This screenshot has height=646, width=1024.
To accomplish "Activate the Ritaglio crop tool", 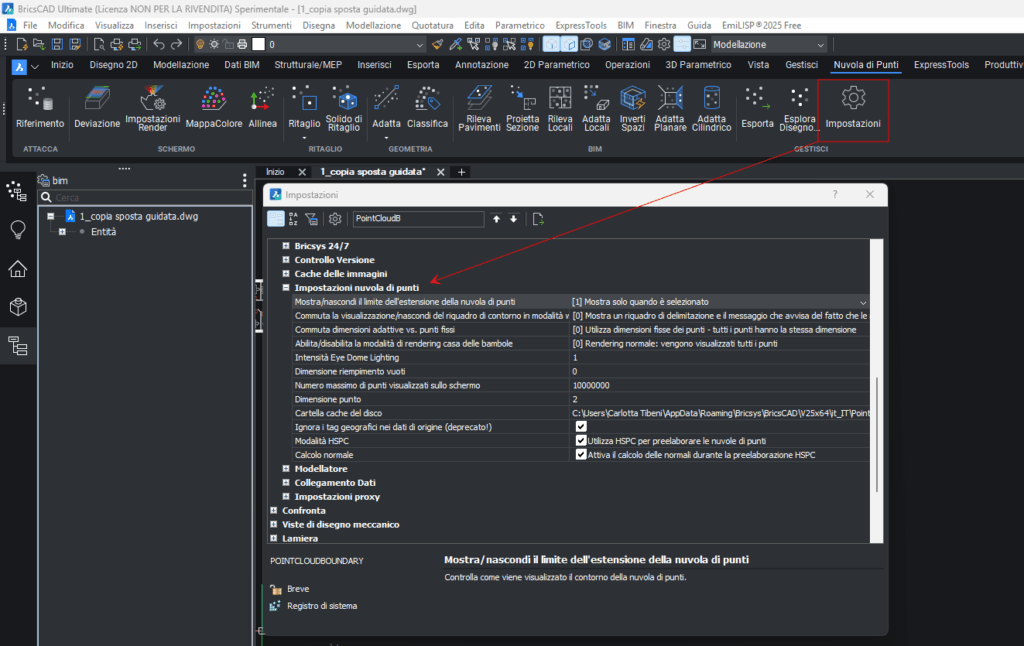I will pos(304,108).
